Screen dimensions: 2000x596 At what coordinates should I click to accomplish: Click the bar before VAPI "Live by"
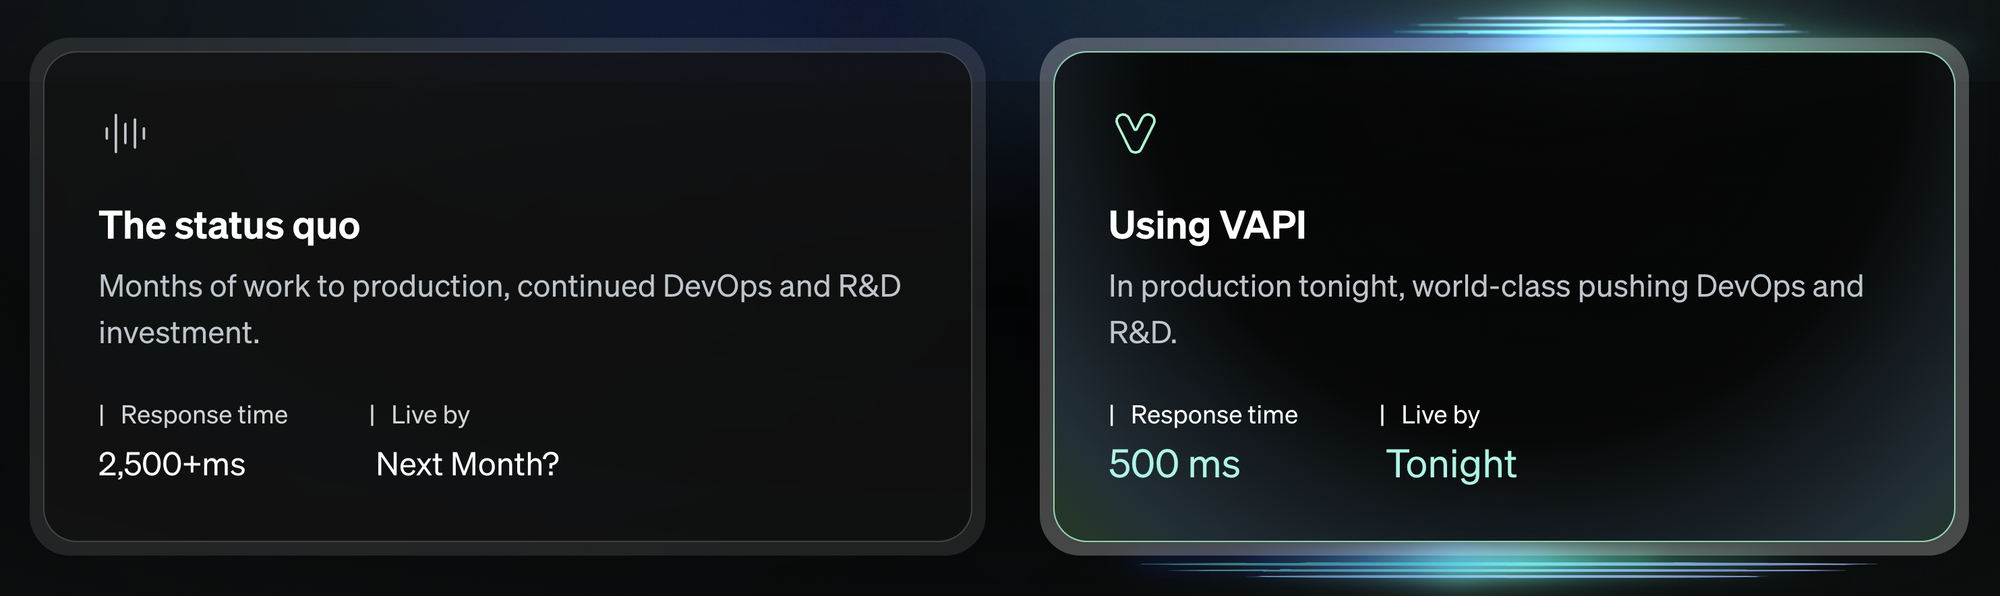tap(1382, 415)
